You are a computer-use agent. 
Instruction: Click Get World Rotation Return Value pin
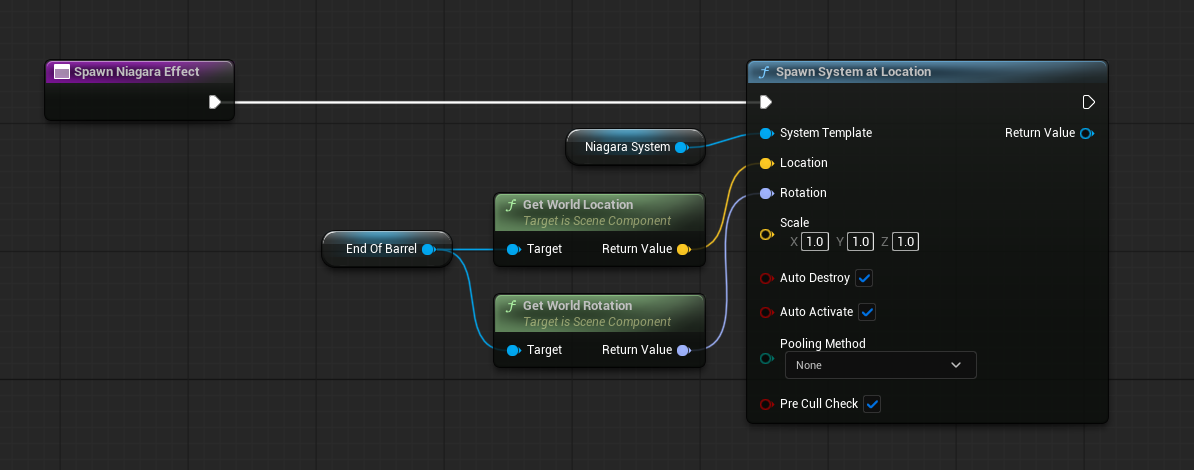pyautogui.click(x=682, y=350)
